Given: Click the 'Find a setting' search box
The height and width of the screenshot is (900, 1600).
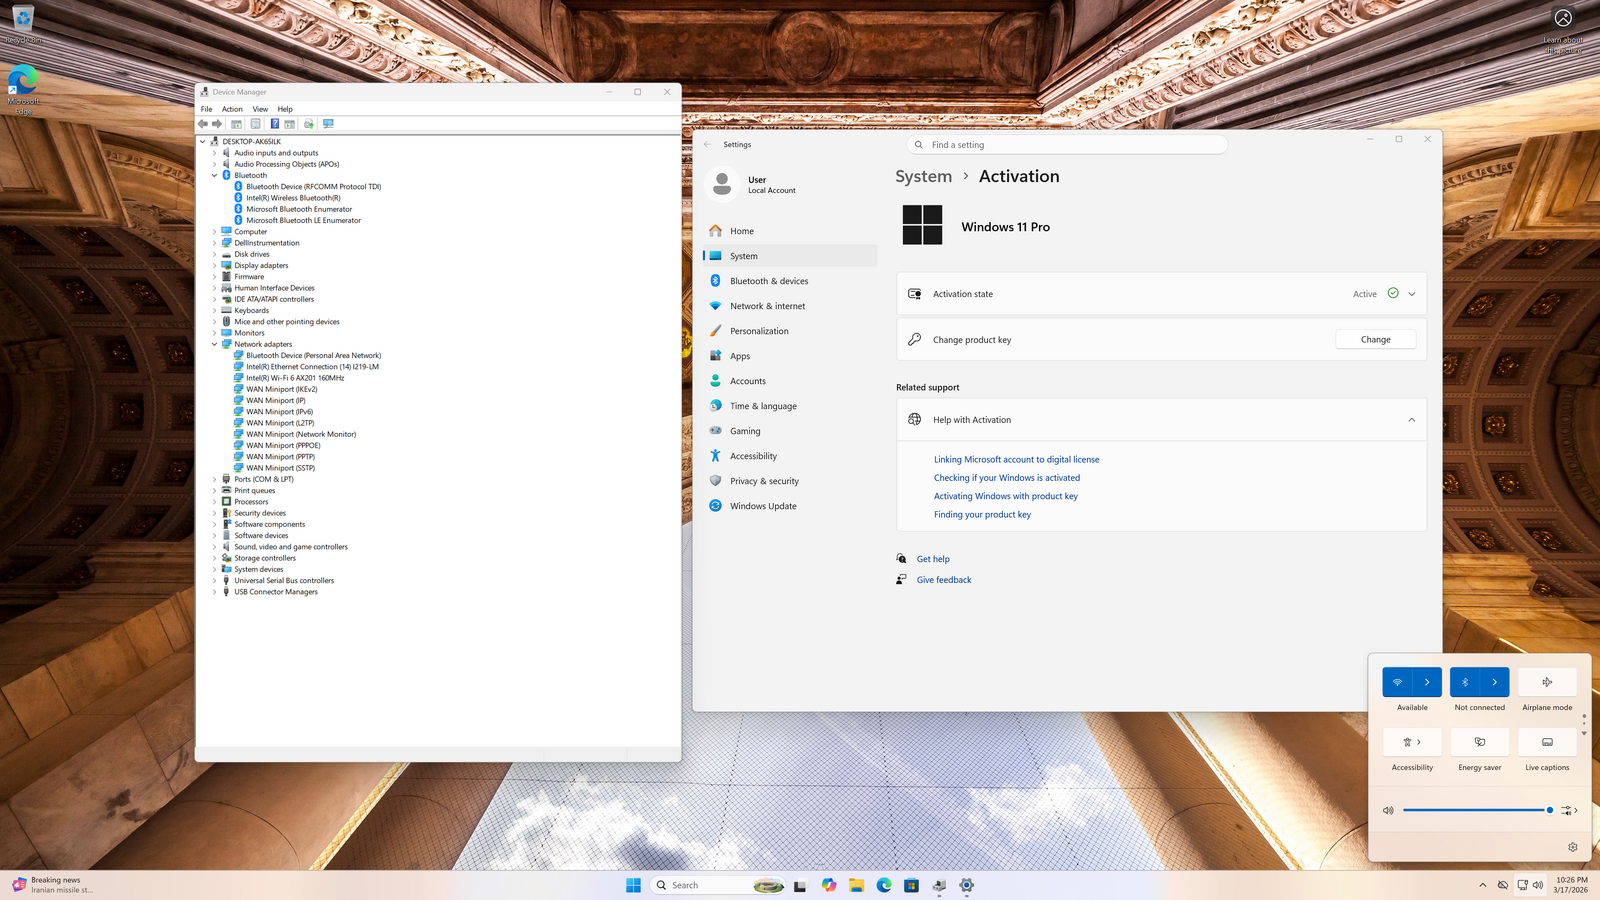Looking at the screenshot, I should point(1066,145).
